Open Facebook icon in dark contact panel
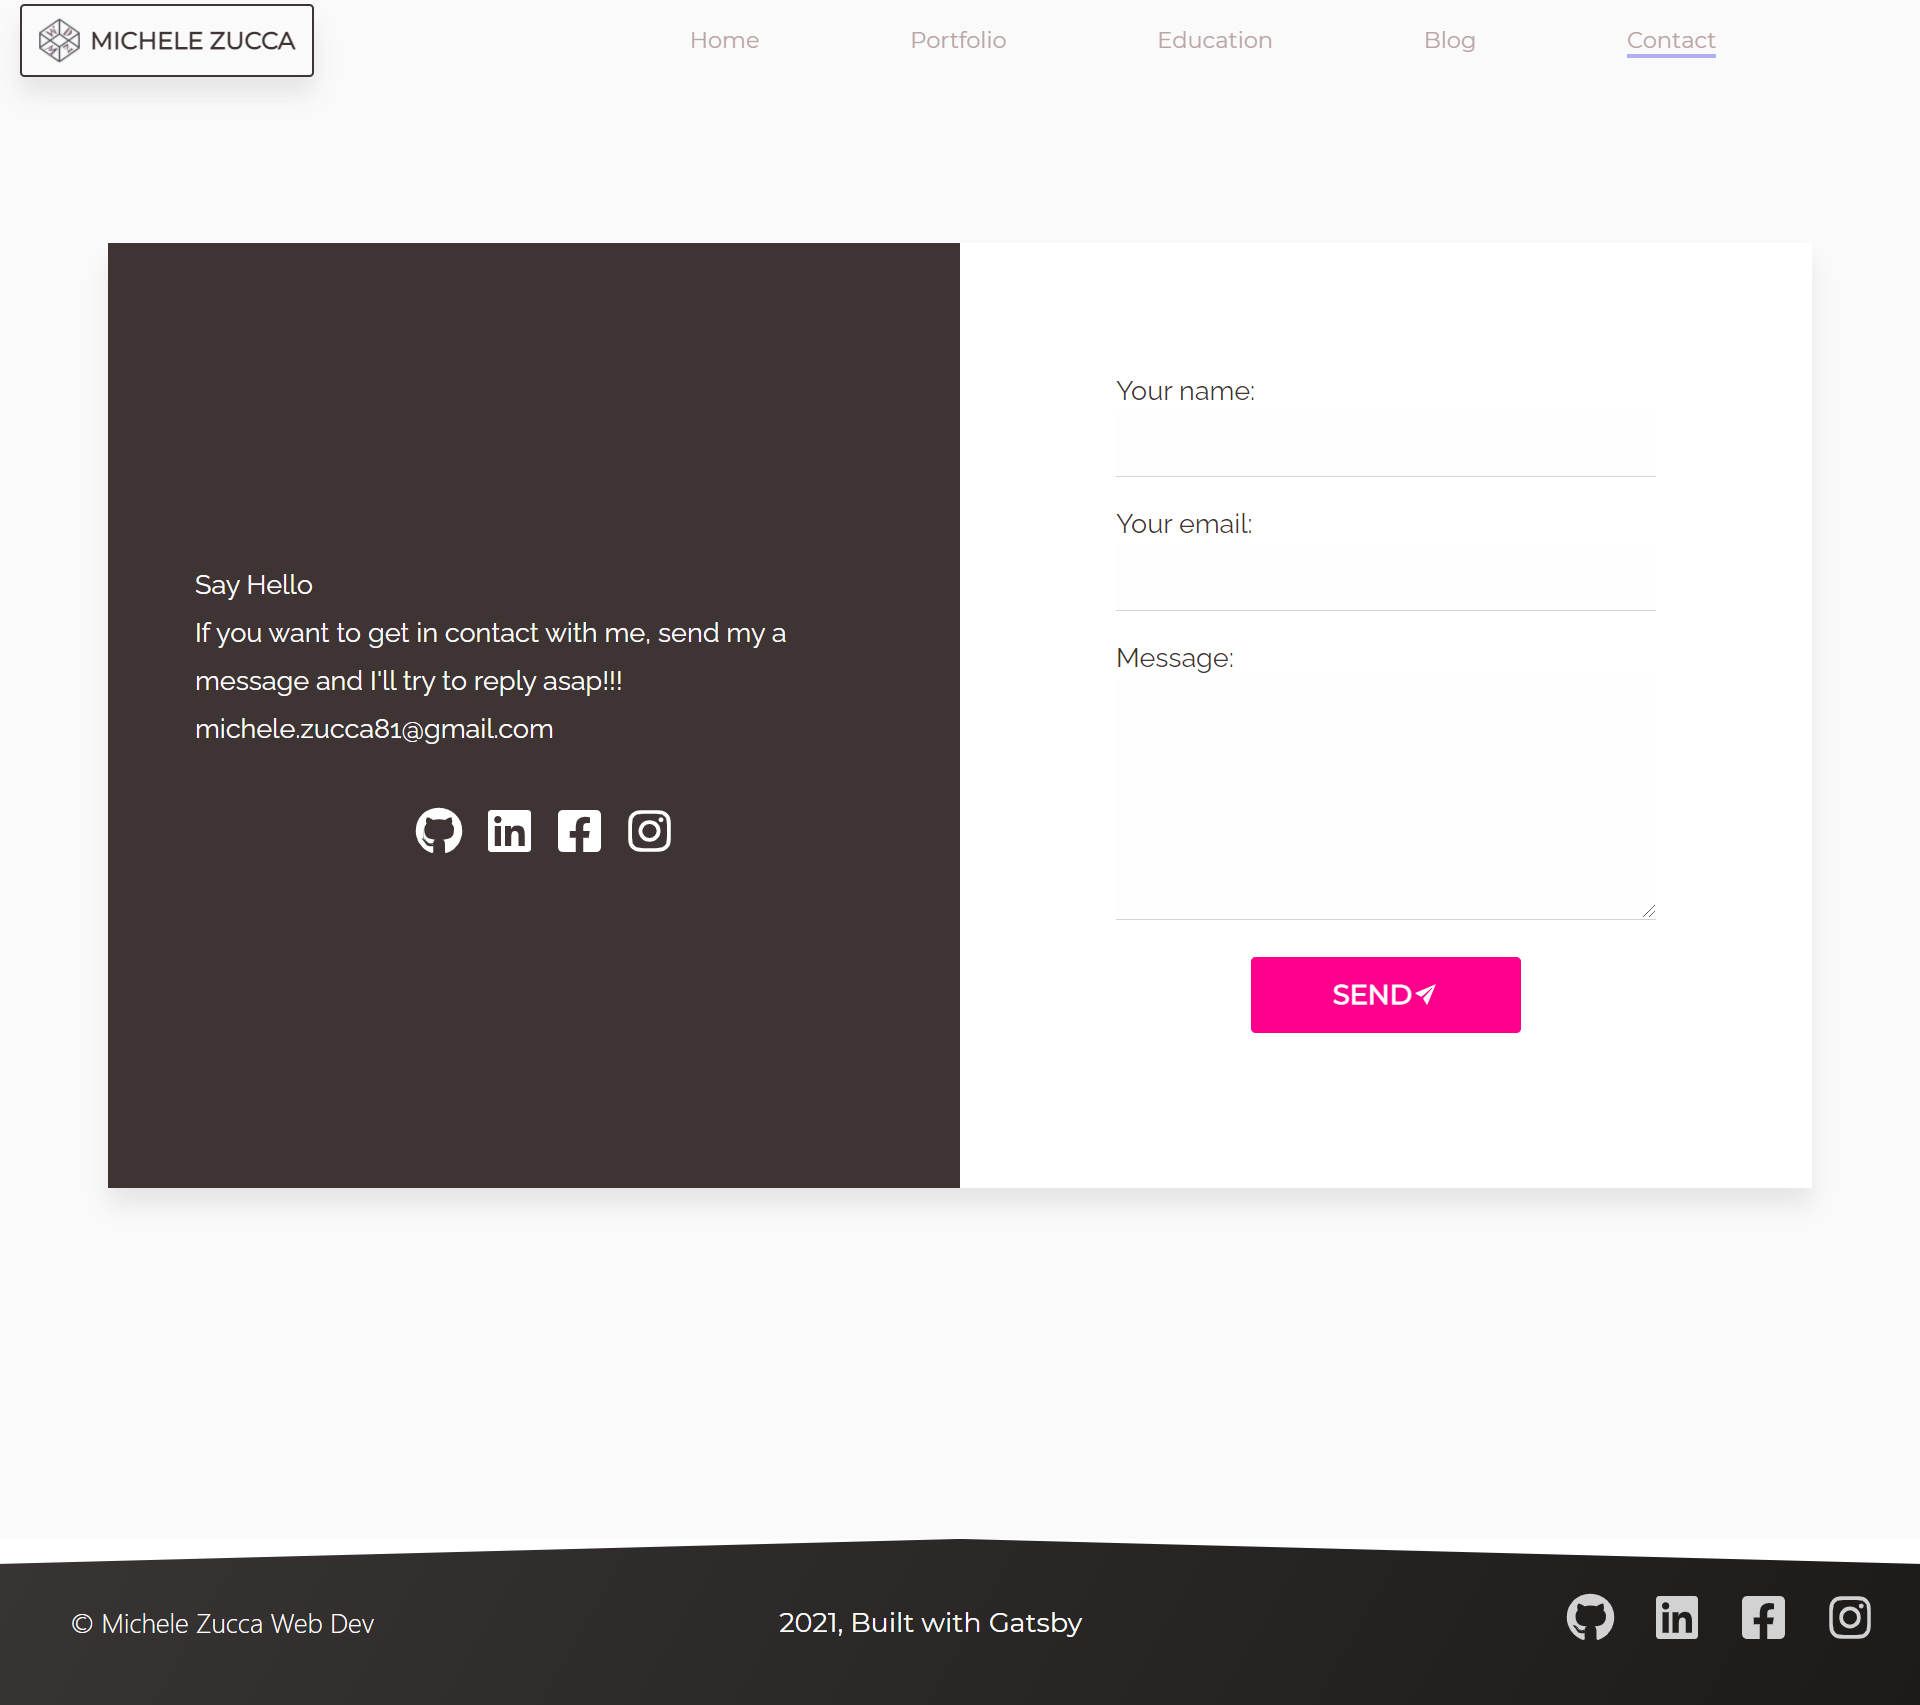The image size is (1920, 1705). tap(579, 831)
